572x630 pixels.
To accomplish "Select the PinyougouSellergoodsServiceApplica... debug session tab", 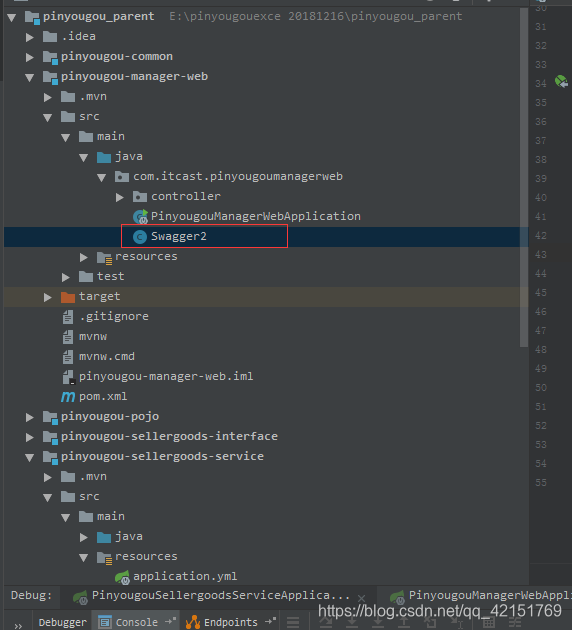I will [x=220, y=595].
